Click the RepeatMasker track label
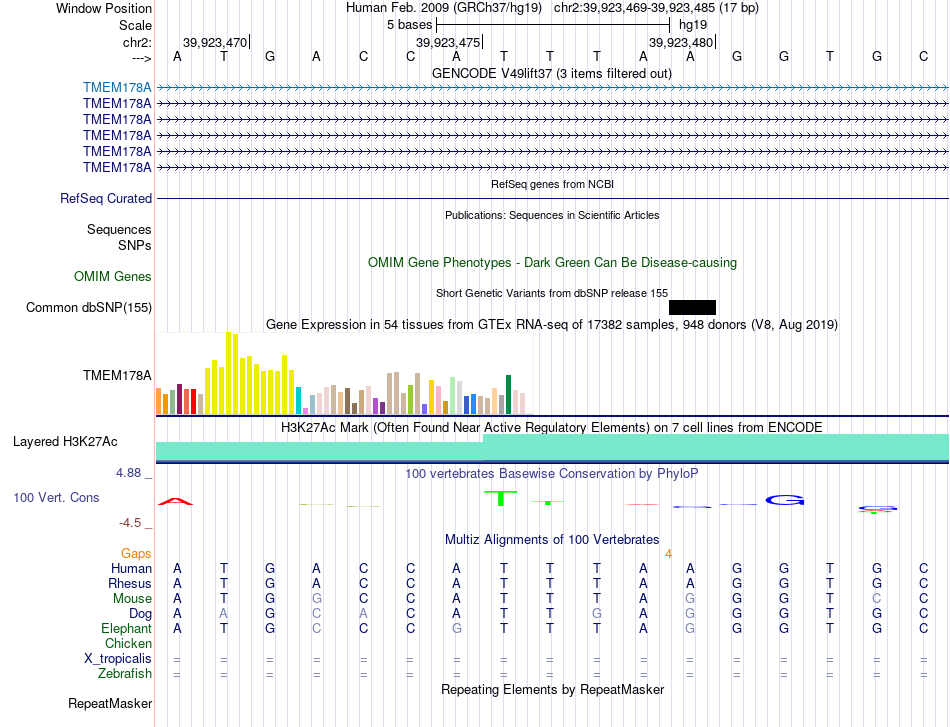The width and height of the screenshot is (950, 727). tap(110, 703)
